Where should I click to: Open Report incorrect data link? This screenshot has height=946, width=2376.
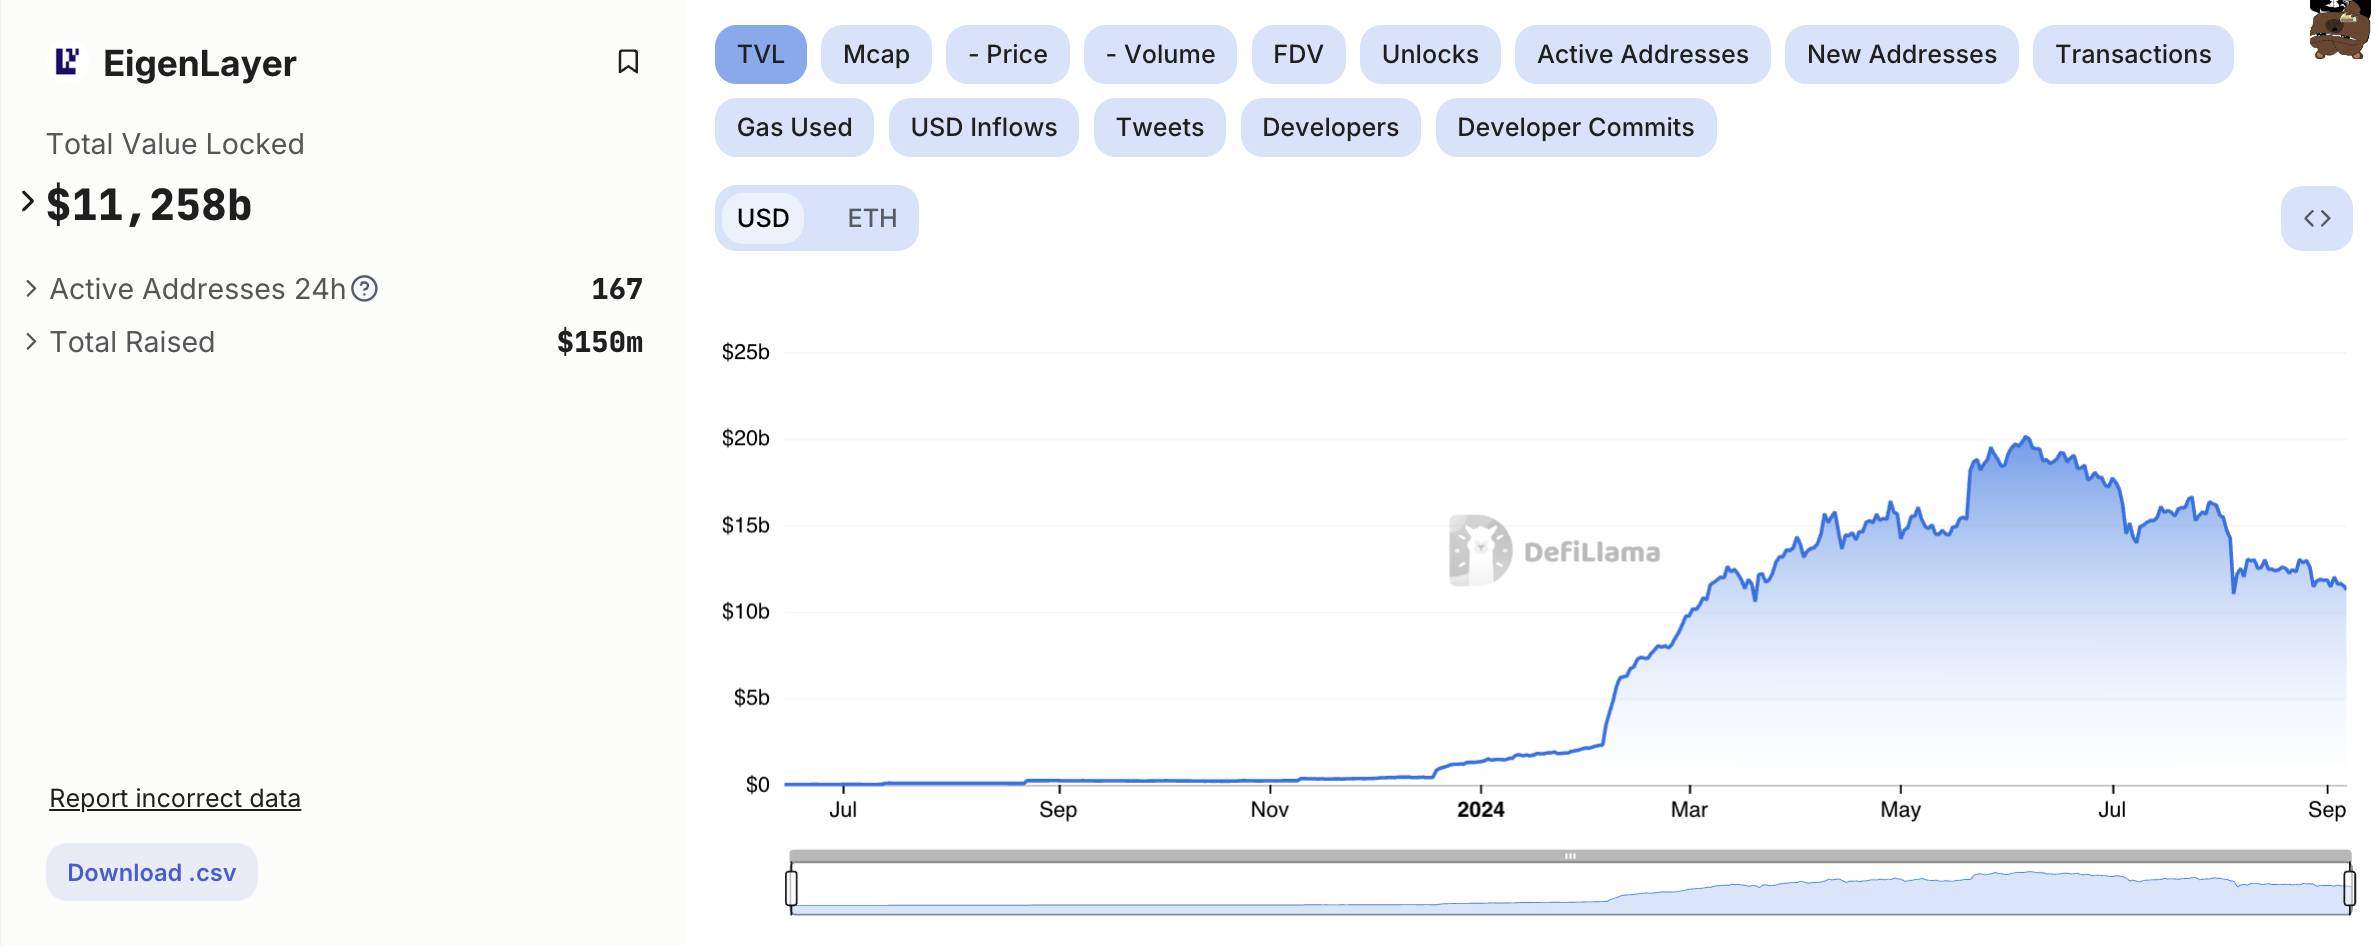pyautogui.click(x=175, y=798)
